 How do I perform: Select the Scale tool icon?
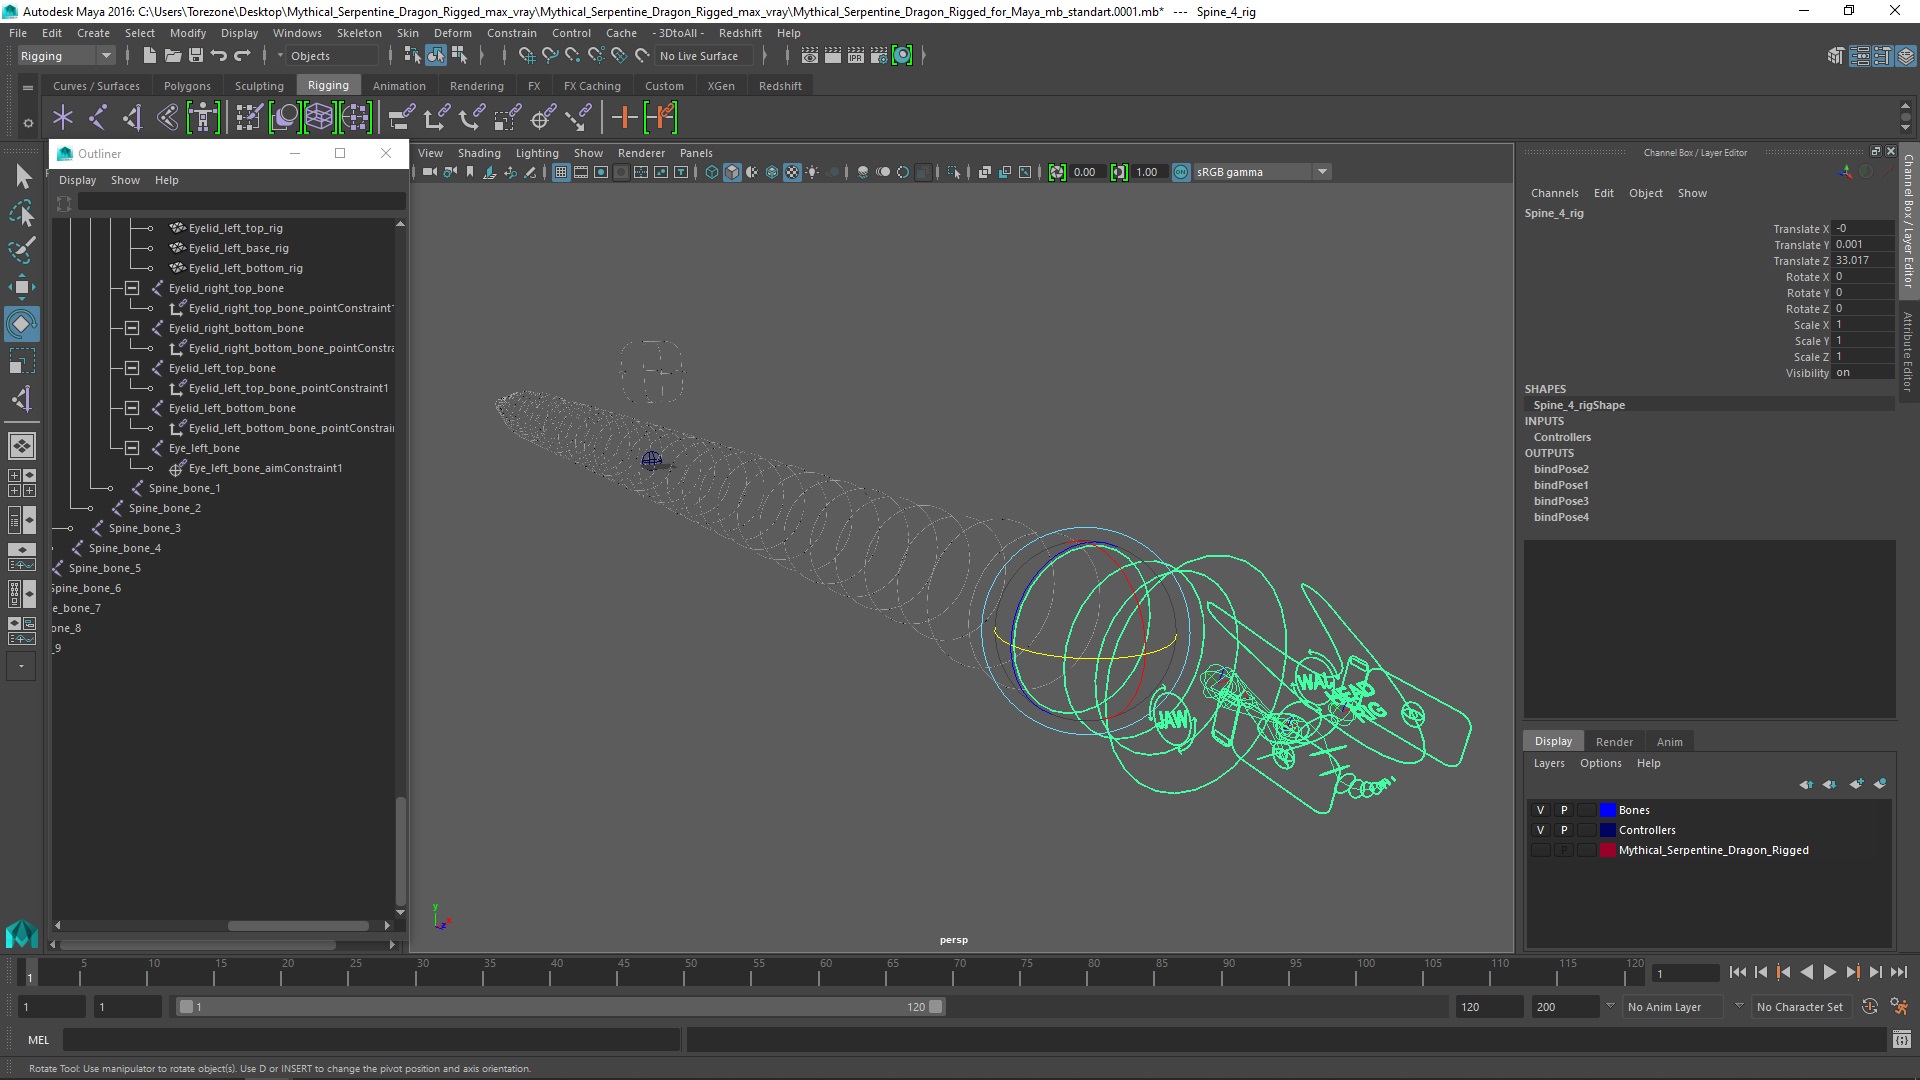click(x=21, y=361)
